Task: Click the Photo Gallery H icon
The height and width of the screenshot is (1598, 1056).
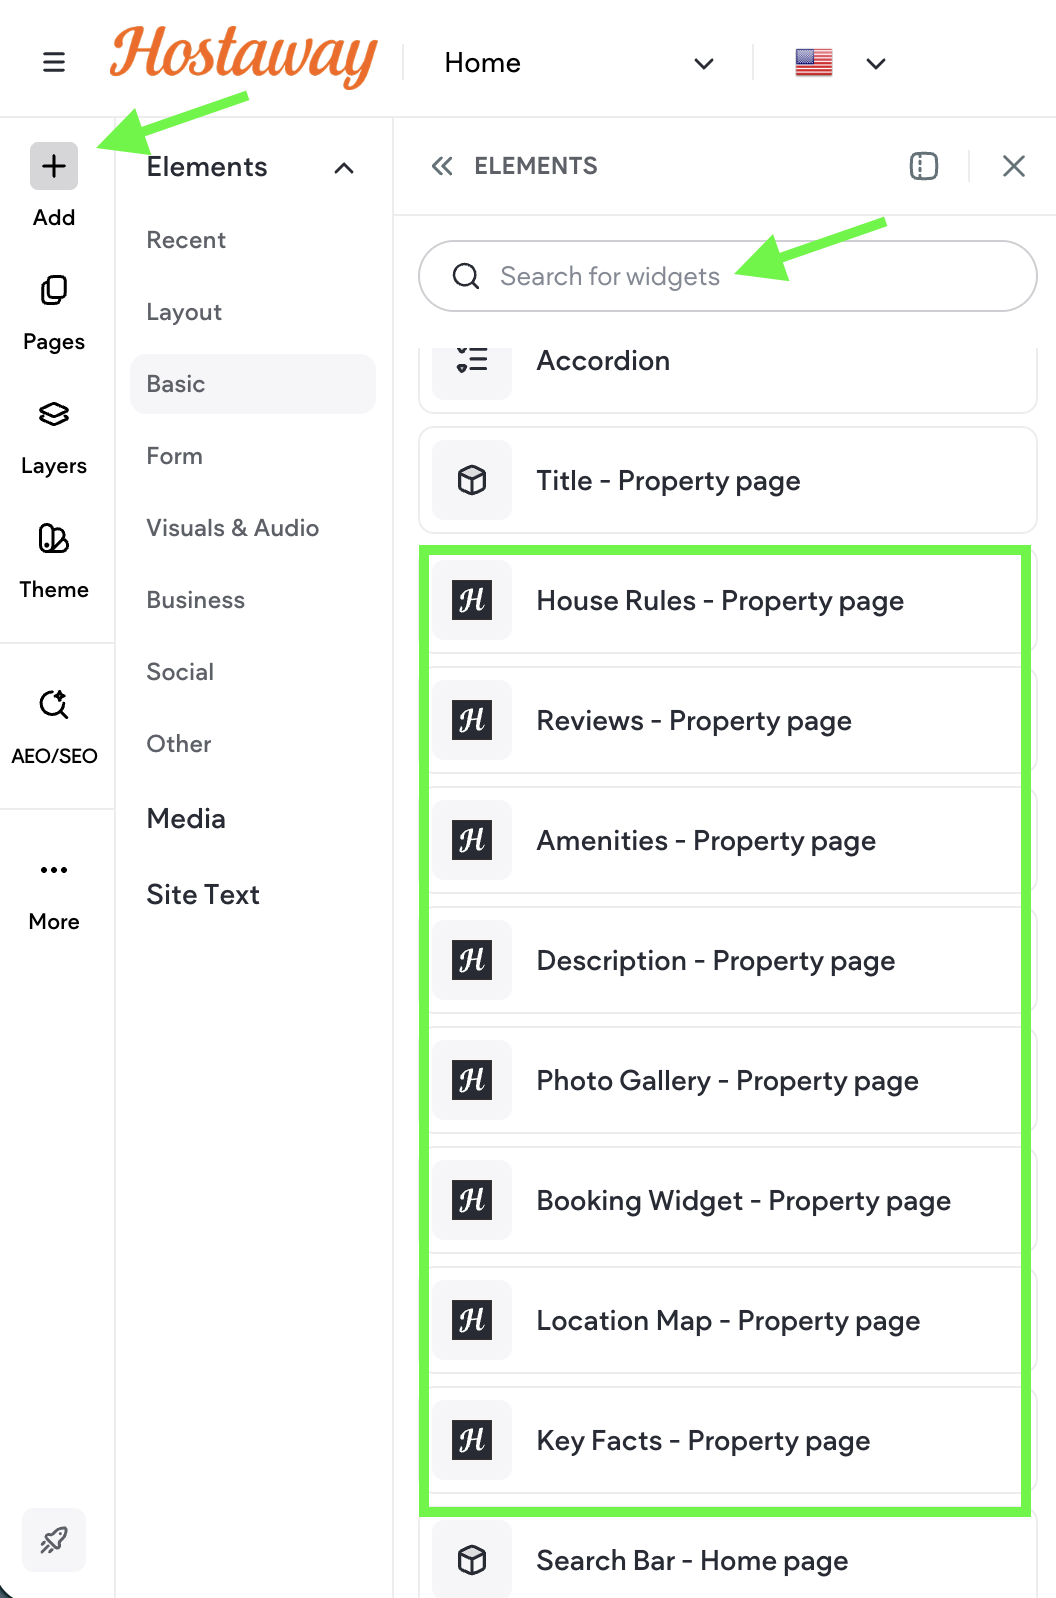Action: coord(472,1080)
